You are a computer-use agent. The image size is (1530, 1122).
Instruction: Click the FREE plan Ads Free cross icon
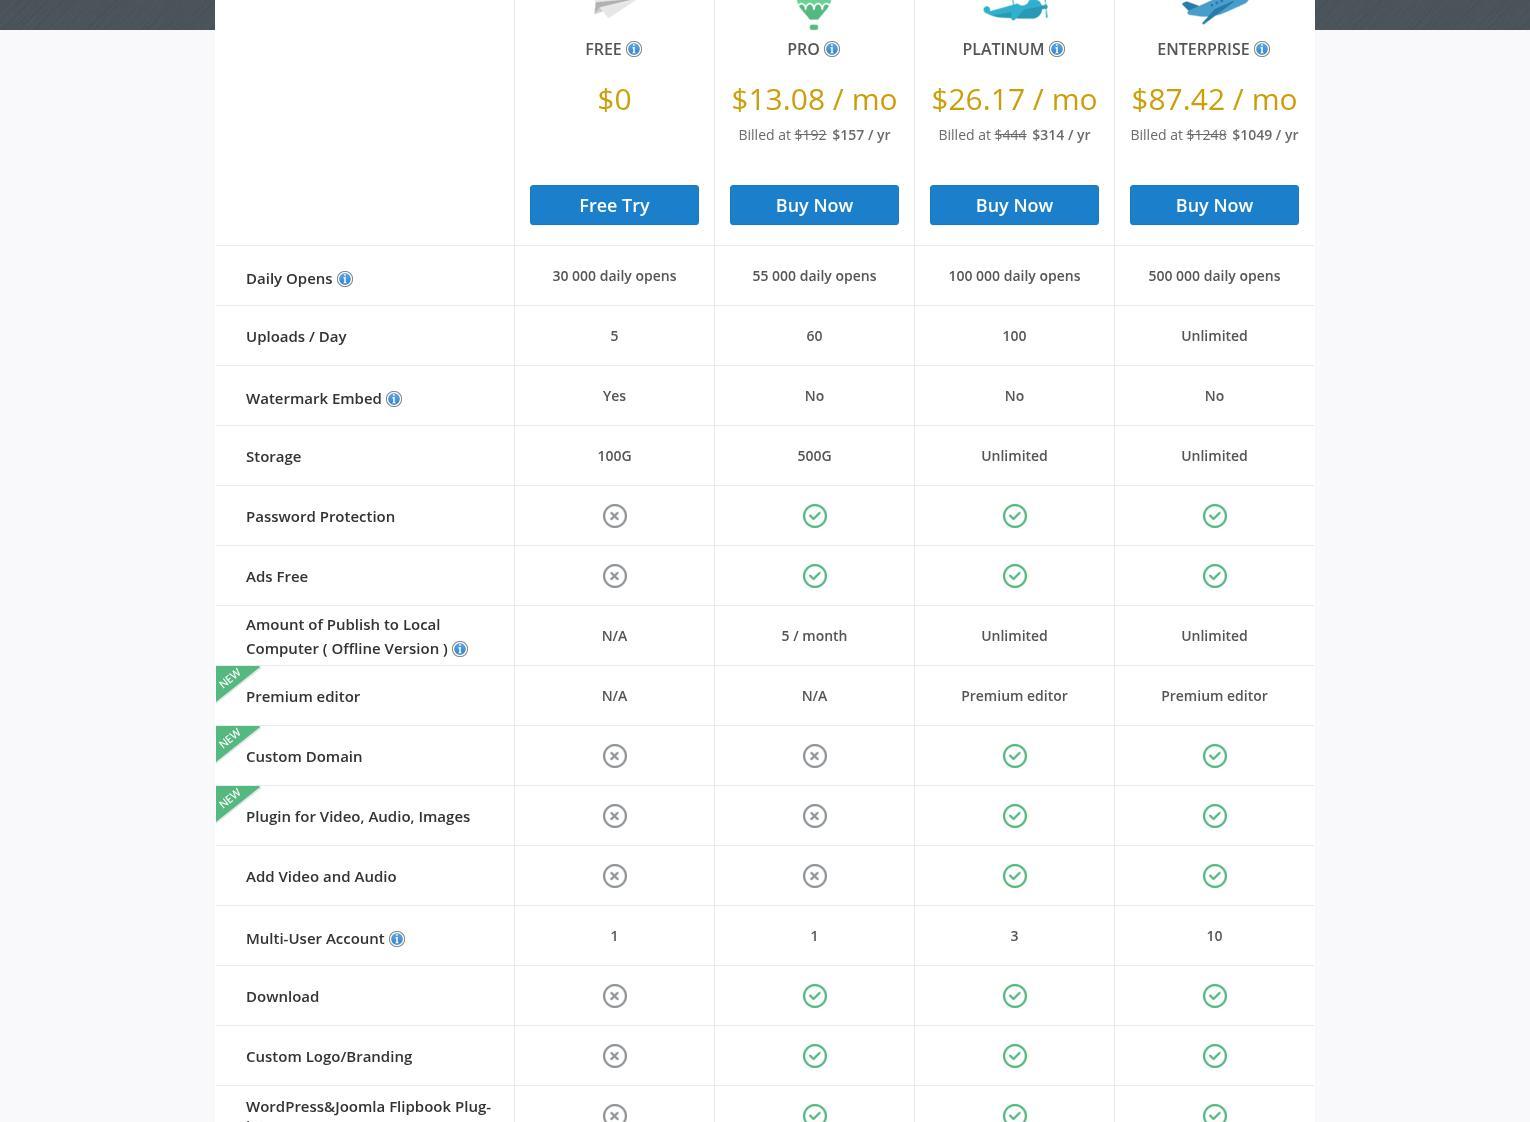click(x=615, y=576)
